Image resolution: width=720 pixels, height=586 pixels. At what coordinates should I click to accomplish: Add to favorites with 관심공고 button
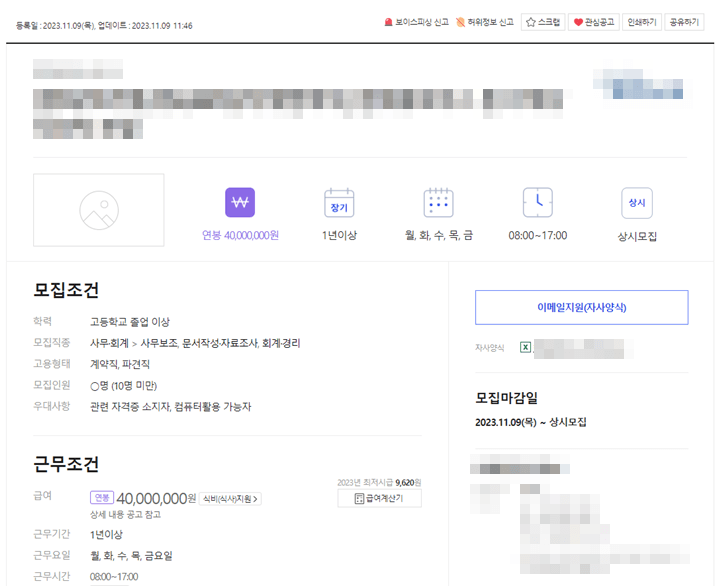(594, 22)
